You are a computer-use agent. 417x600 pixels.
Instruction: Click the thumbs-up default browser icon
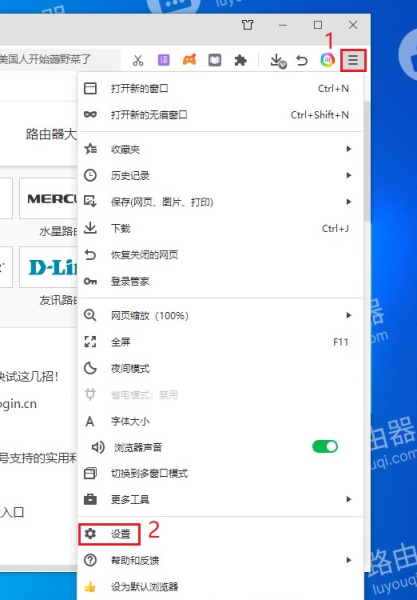(x=90, y=586)
